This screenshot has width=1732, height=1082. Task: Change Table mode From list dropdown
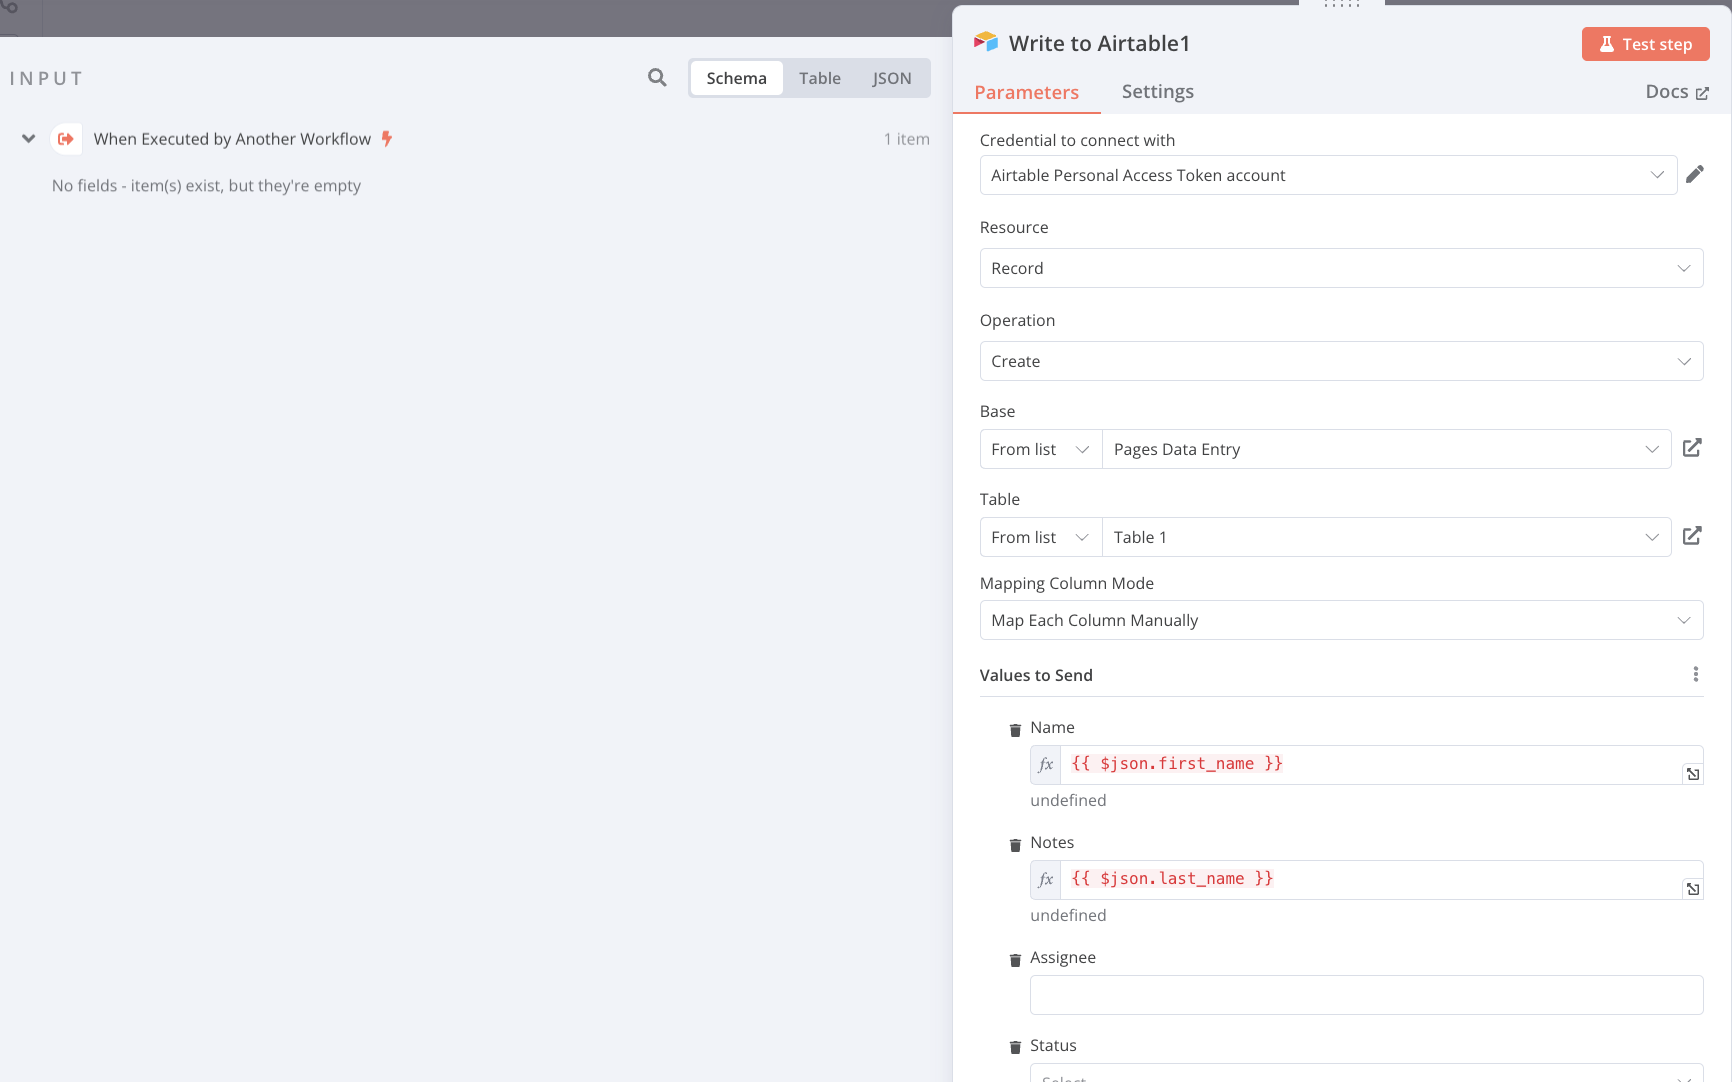1041,537
